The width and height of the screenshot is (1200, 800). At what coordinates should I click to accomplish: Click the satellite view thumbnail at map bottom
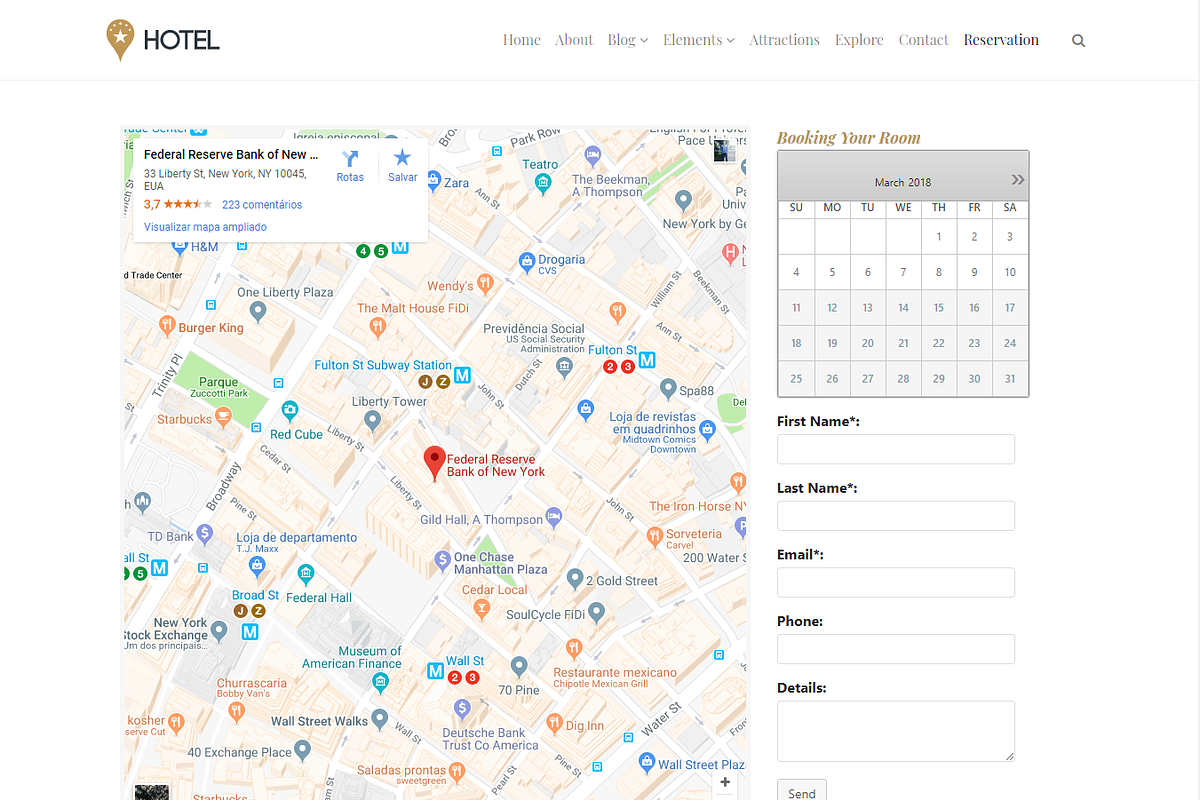[x=152, y=792]
